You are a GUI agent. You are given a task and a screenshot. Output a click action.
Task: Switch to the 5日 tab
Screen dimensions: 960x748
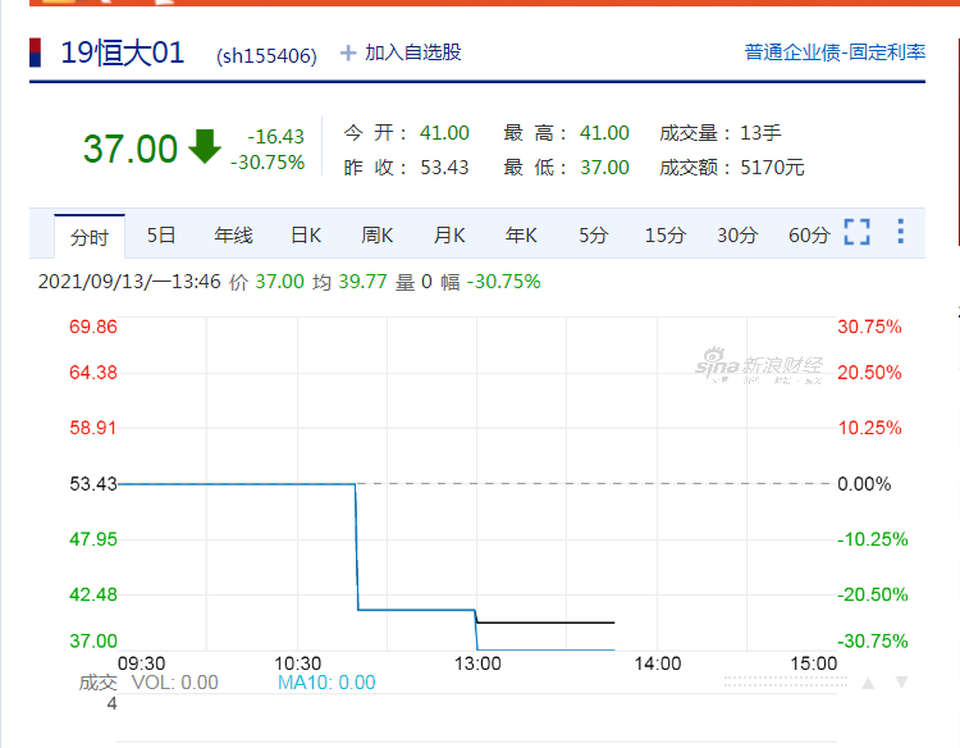point(161,235)
